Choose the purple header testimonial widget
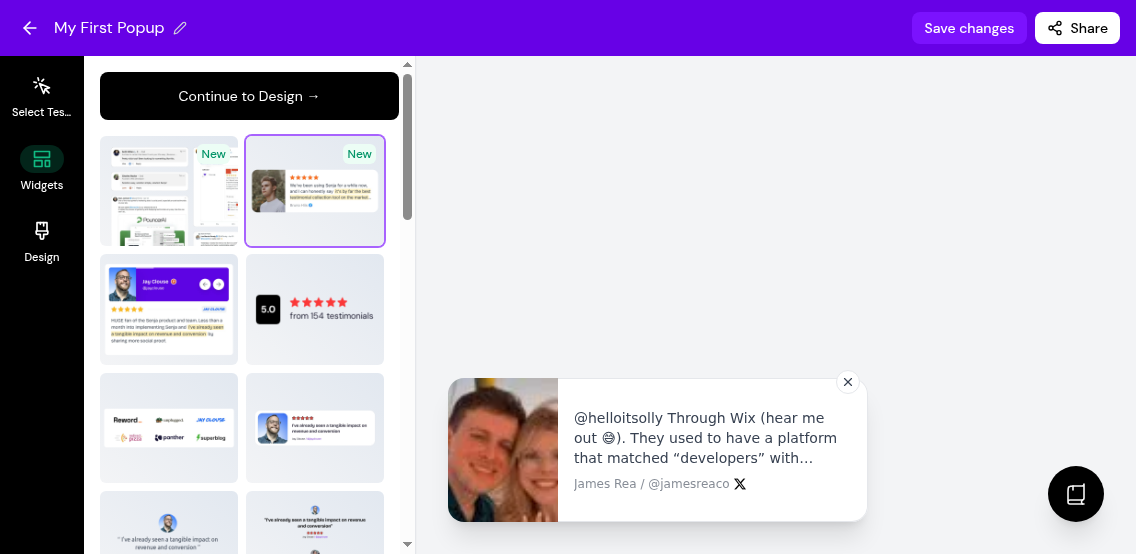The image size is (1136, 554). click(x=169, y=309)
